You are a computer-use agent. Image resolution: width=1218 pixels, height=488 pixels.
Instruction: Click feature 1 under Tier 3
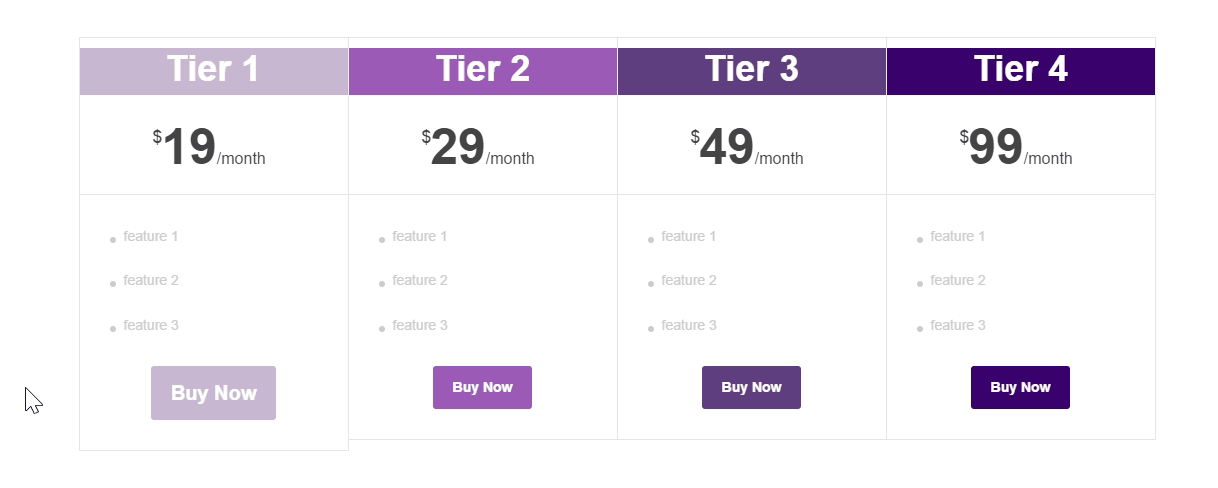[689, 236]
